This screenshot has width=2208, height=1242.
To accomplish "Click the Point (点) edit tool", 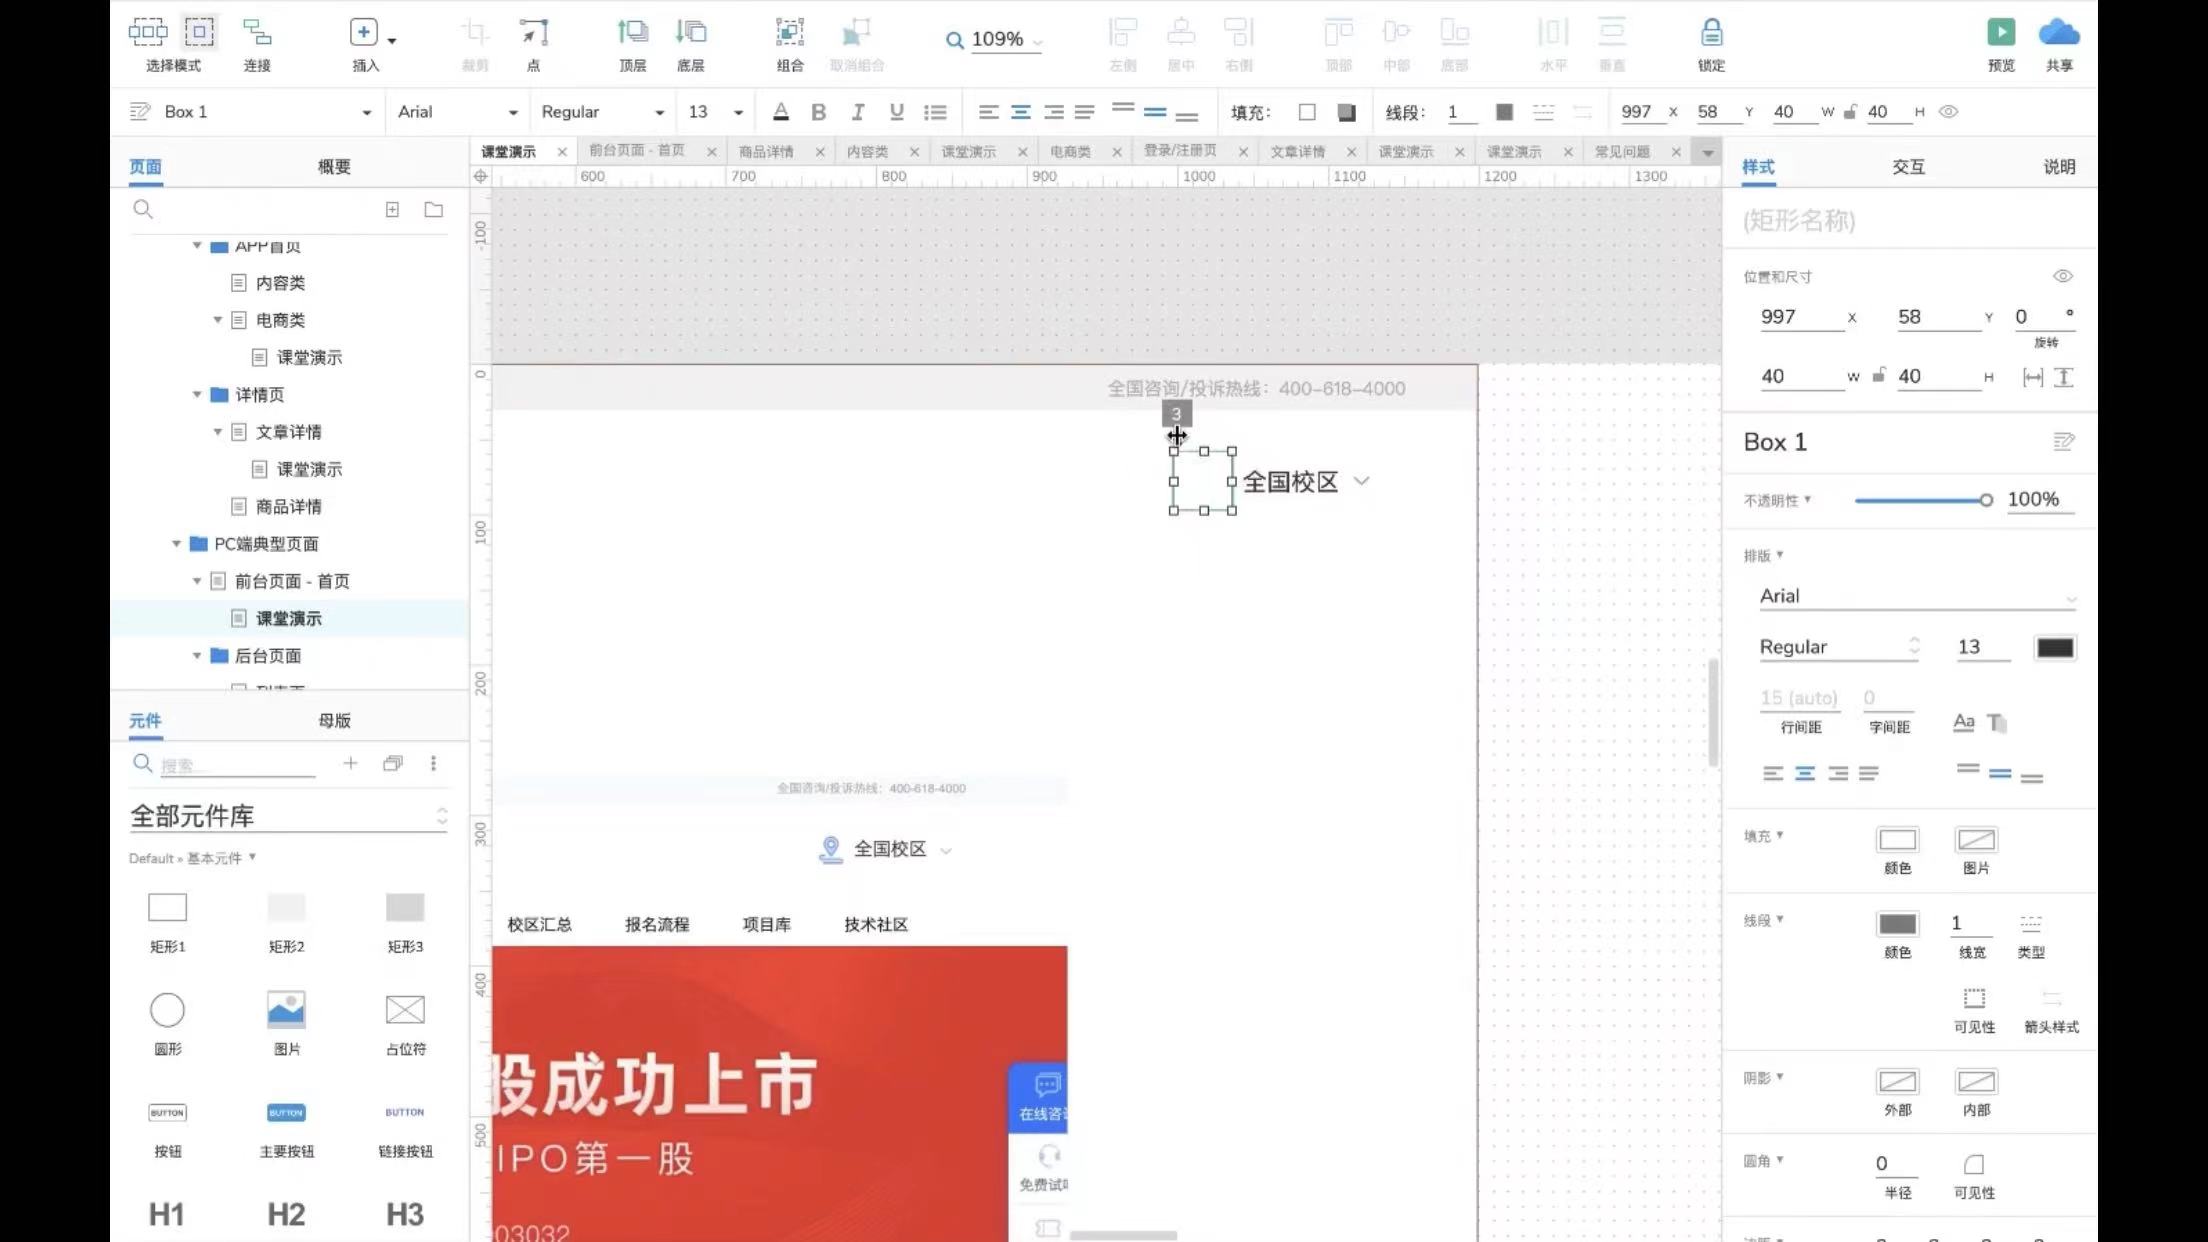I will [533, 33].
